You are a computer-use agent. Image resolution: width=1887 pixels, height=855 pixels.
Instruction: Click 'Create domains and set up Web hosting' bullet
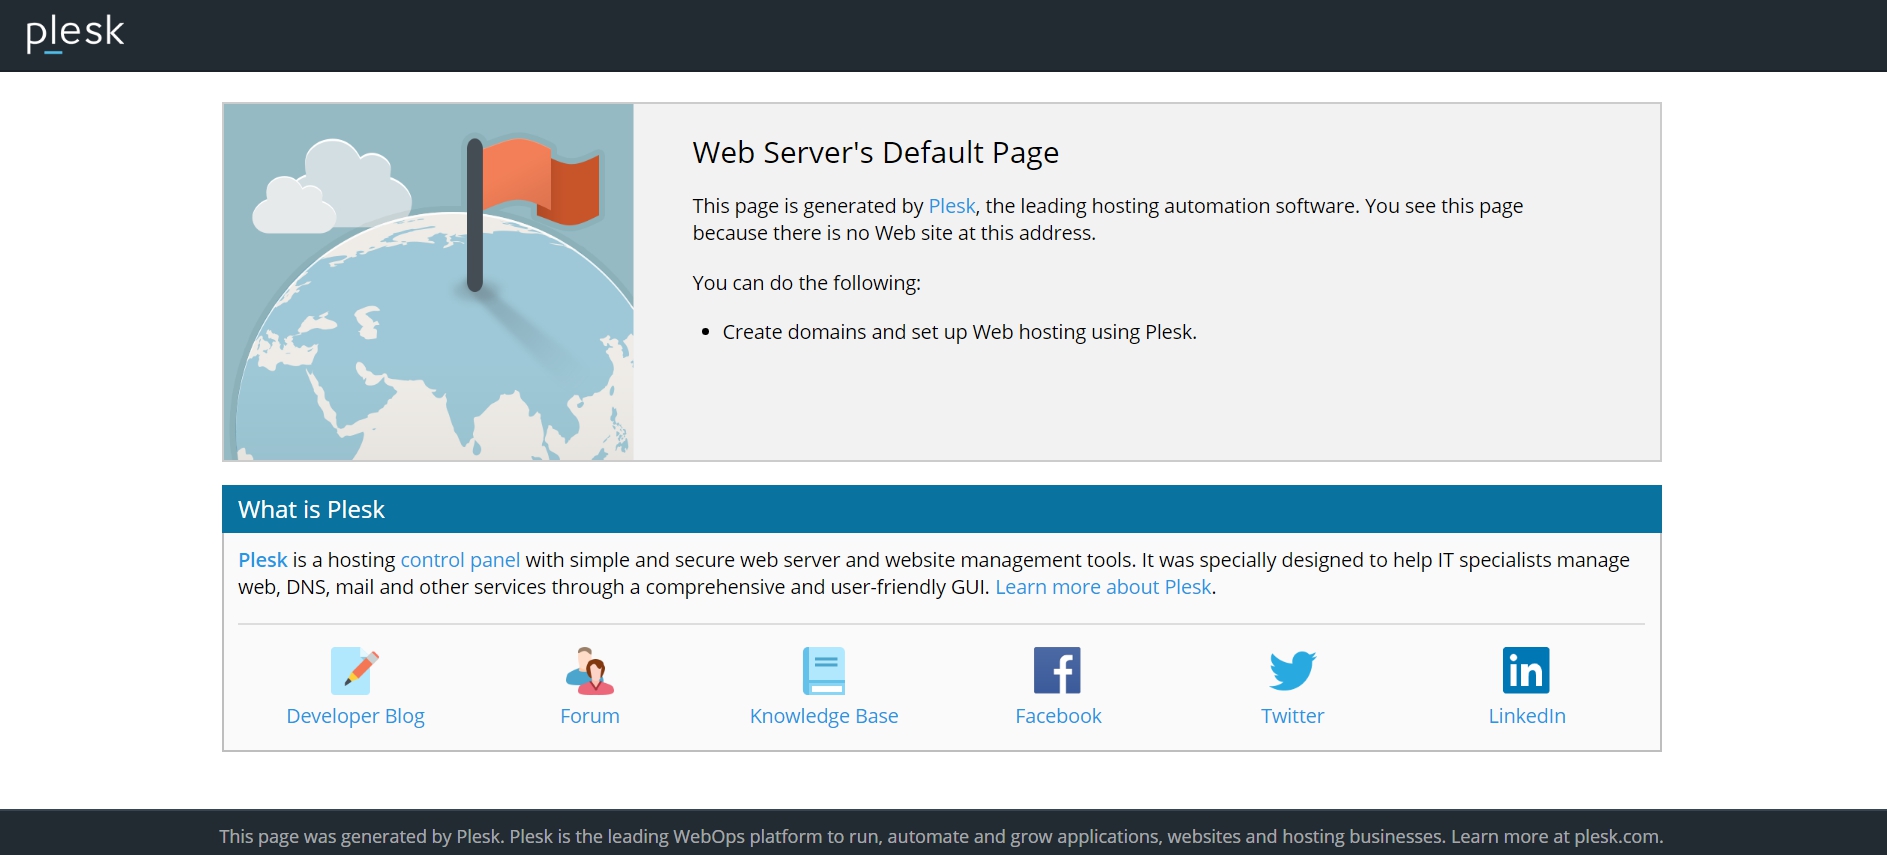click(x=959, y=332)
